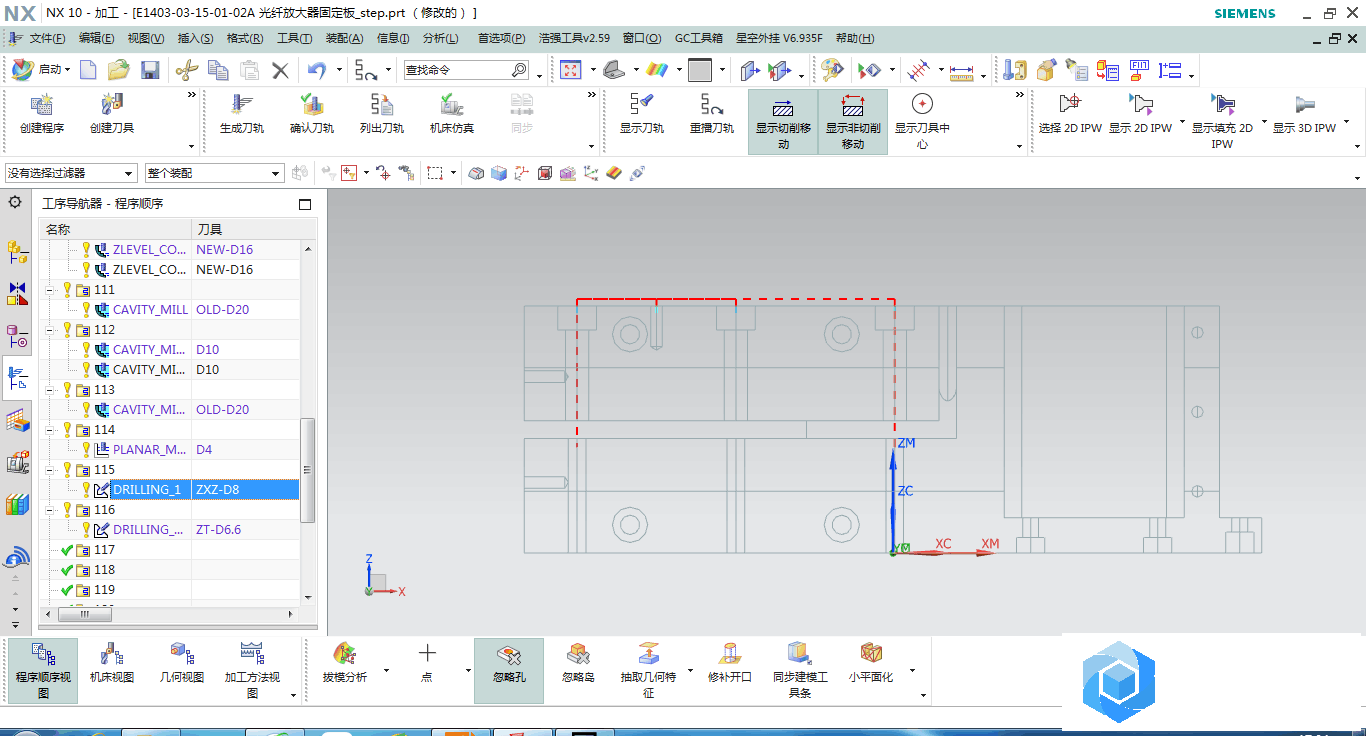Collapse program group 114
This screenshot has height=736, width=1366.
click(x=51, y=430)
